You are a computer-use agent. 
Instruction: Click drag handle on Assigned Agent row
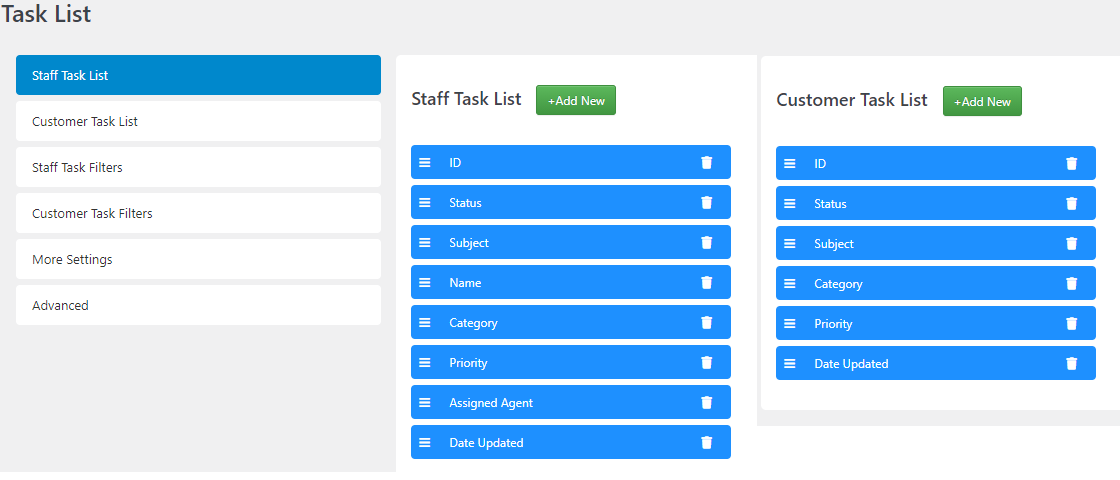(x=424, y=402)
